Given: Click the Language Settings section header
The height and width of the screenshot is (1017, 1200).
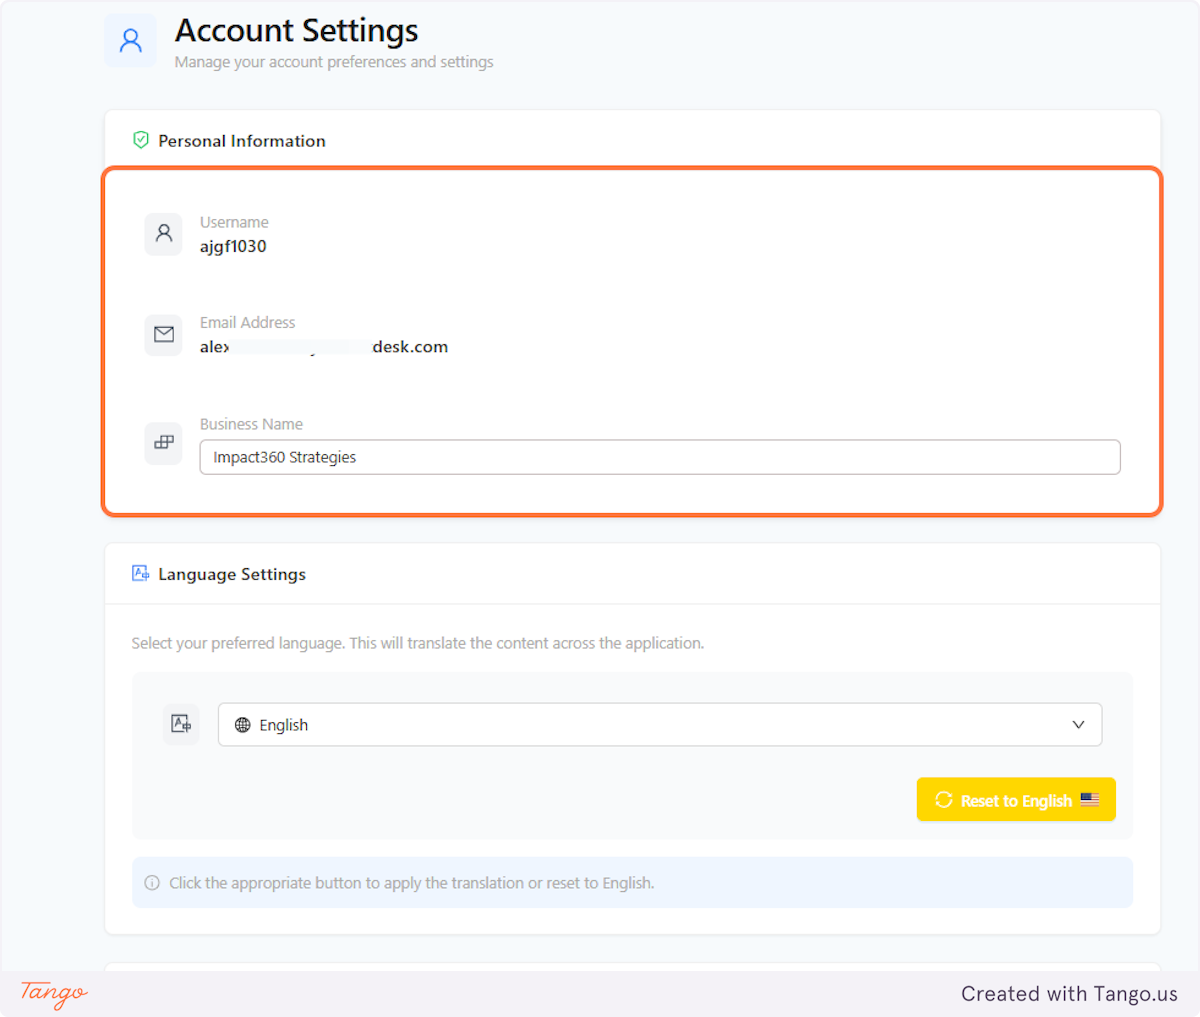Looking at the screenshot, I should (x=232, y=573).
